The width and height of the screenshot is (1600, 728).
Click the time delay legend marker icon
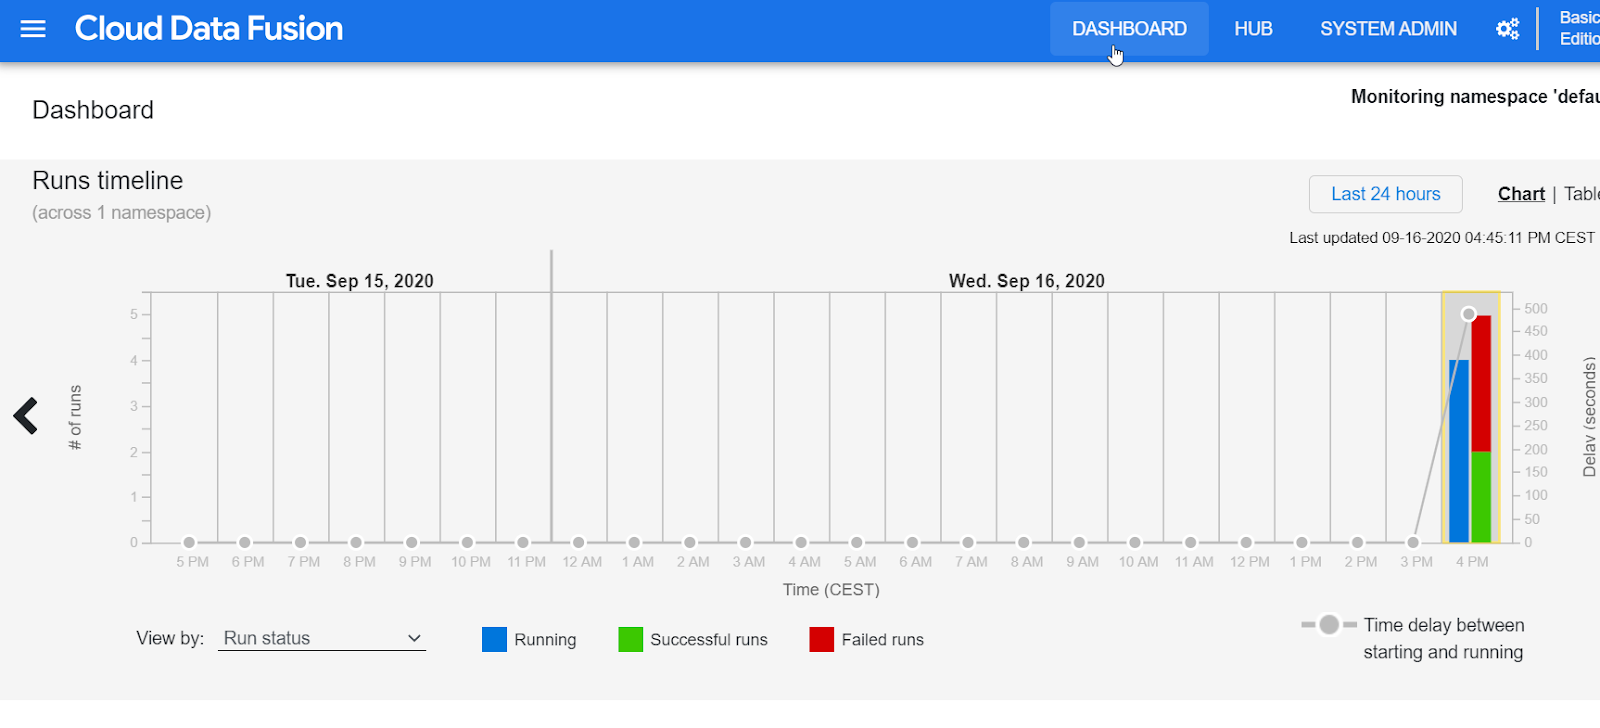point(1329,625)
